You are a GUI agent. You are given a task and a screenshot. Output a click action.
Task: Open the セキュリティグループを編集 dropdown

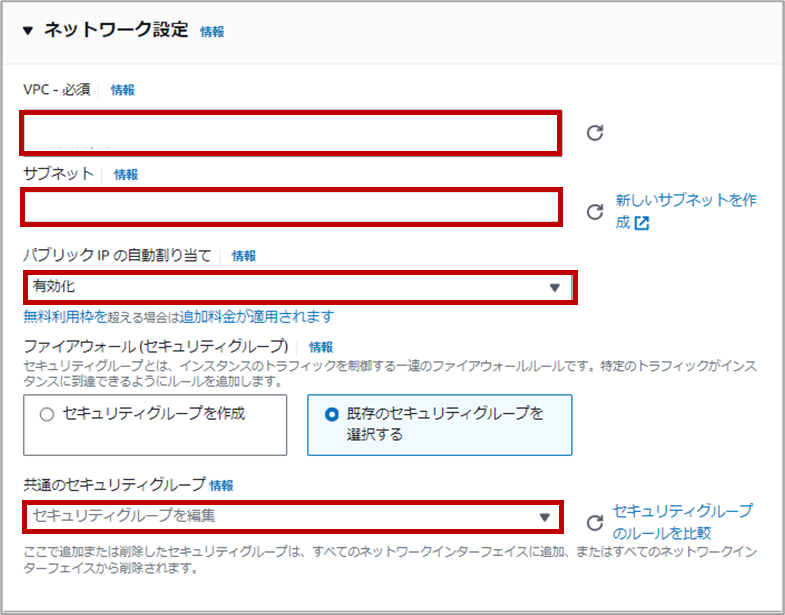(x=293, y=516)
